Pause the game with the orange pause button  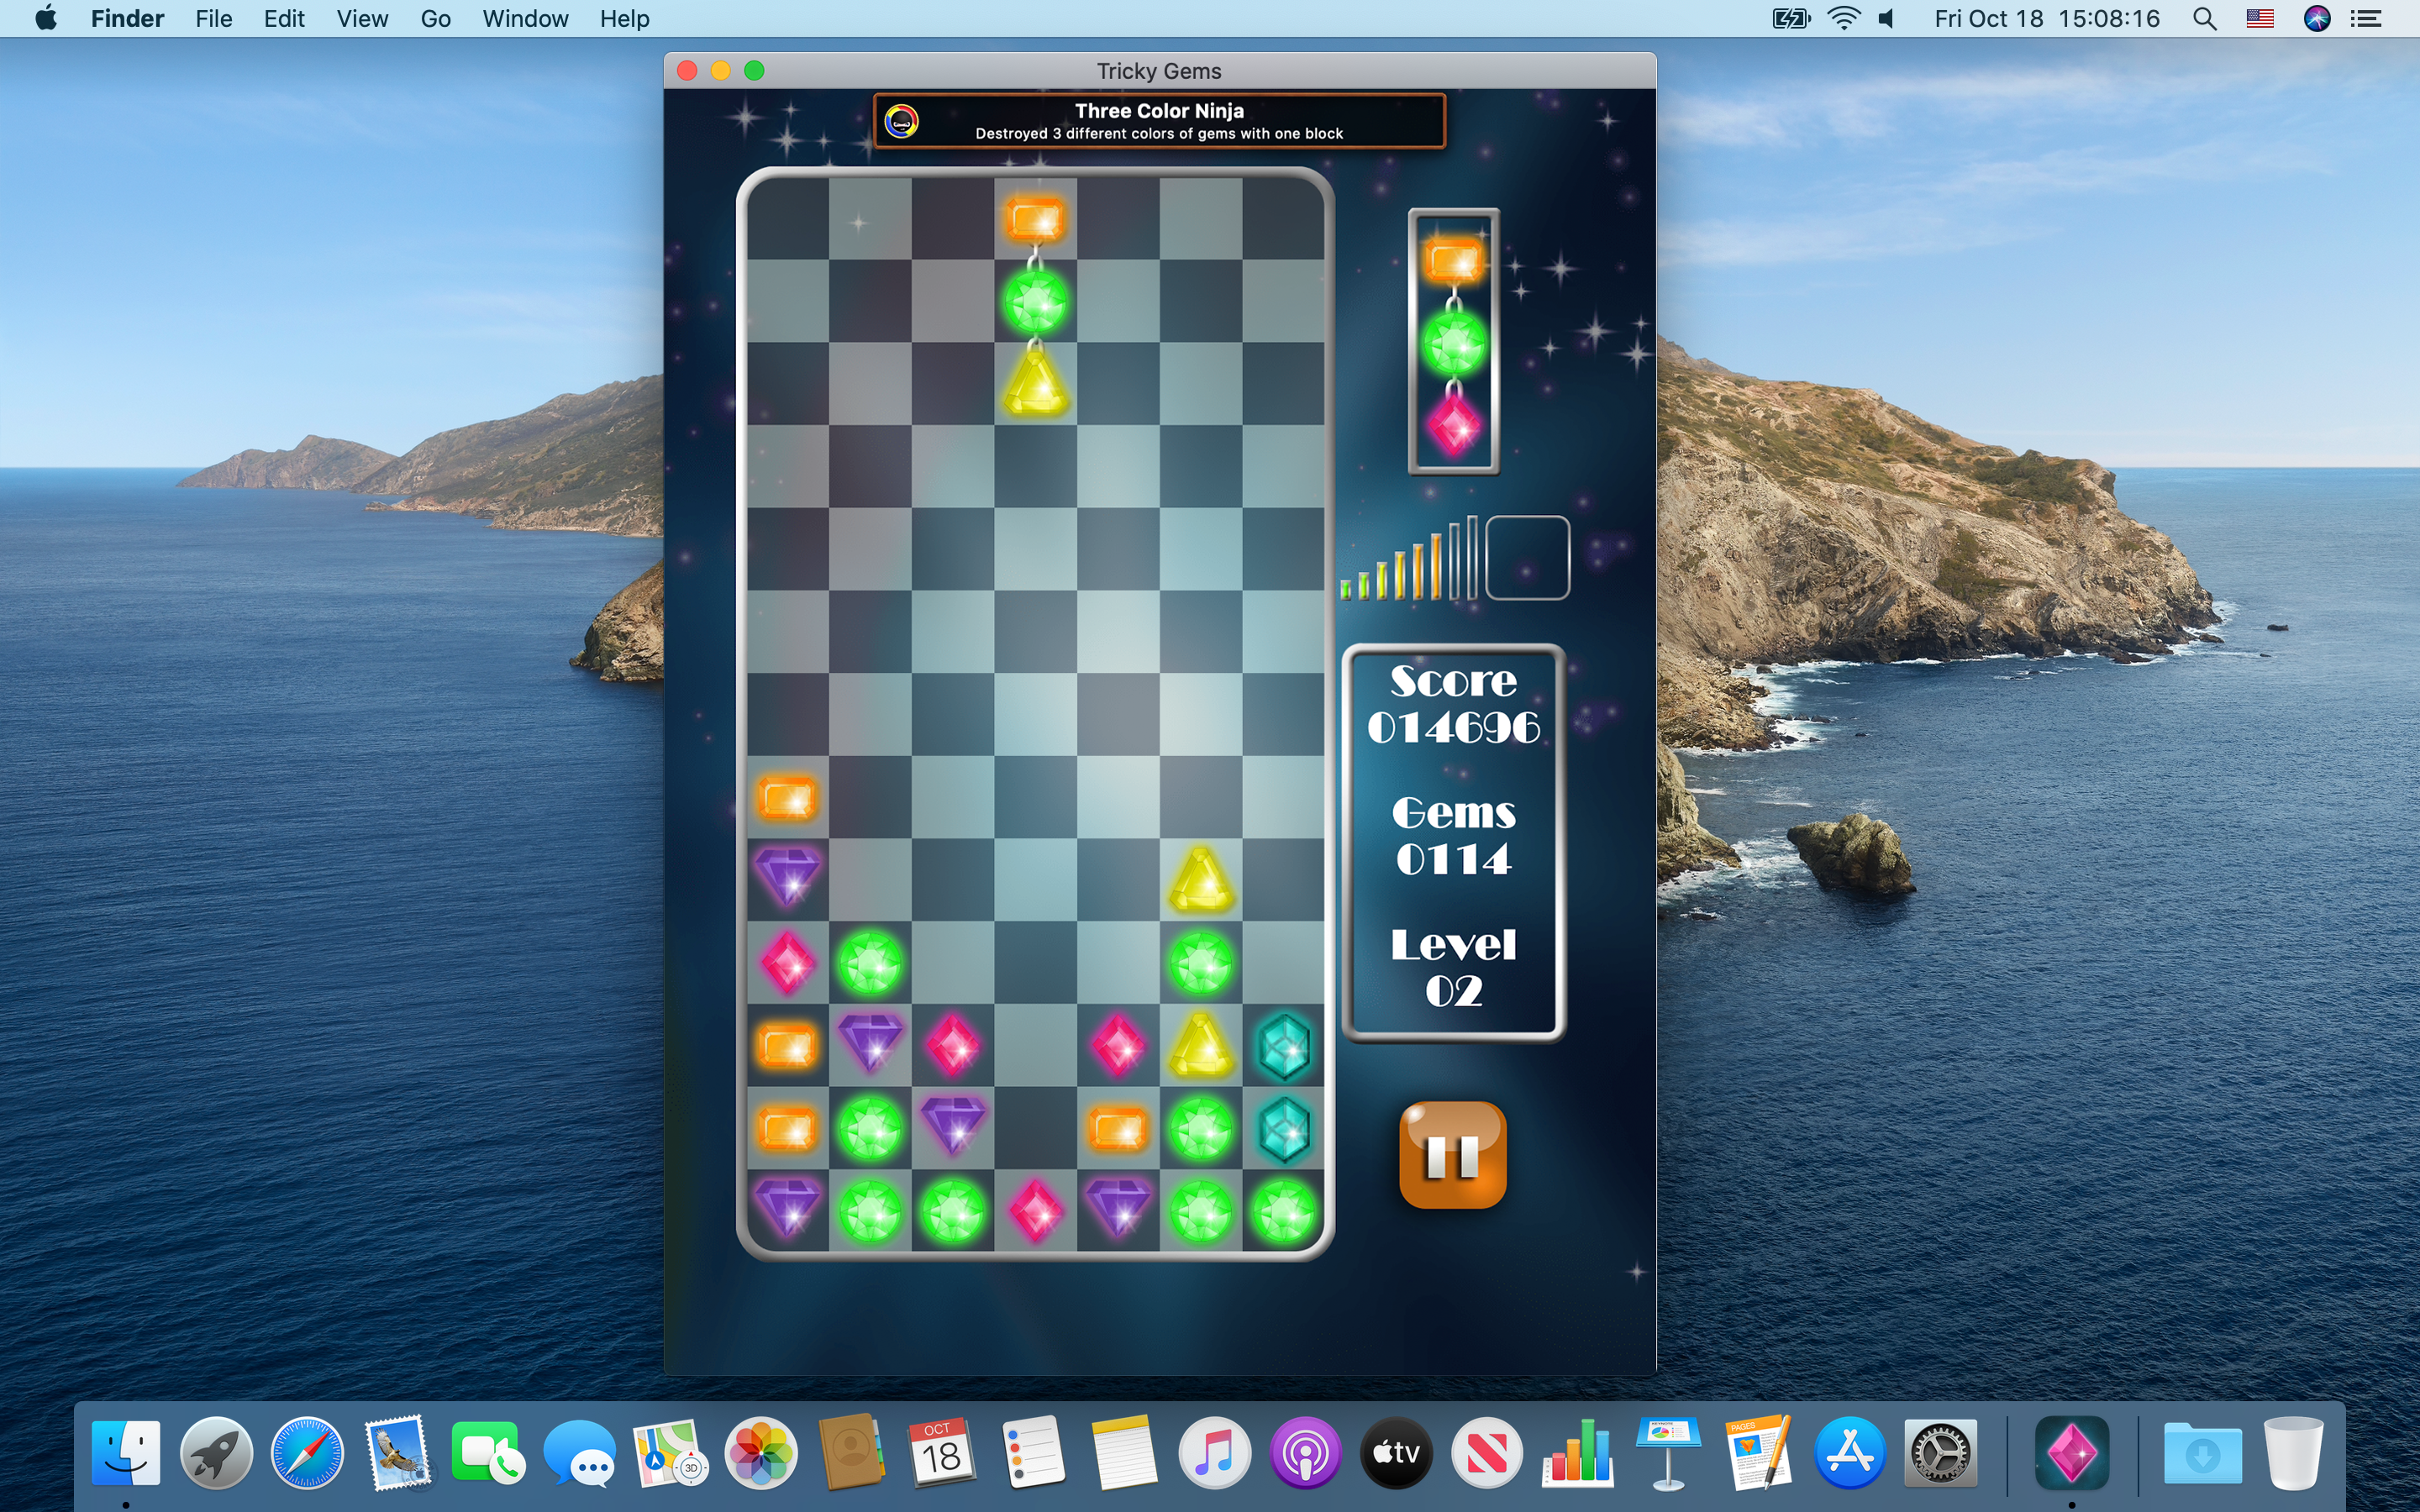1452,1155
